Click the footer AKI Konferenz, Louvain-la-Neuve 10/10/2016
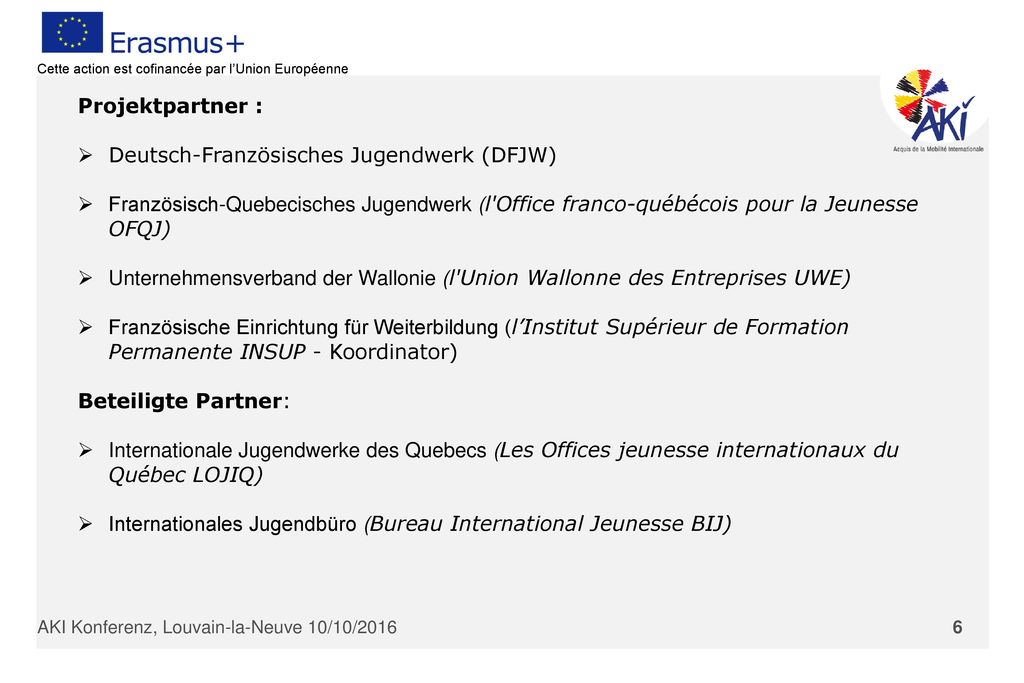 click(x=217, y=627)
